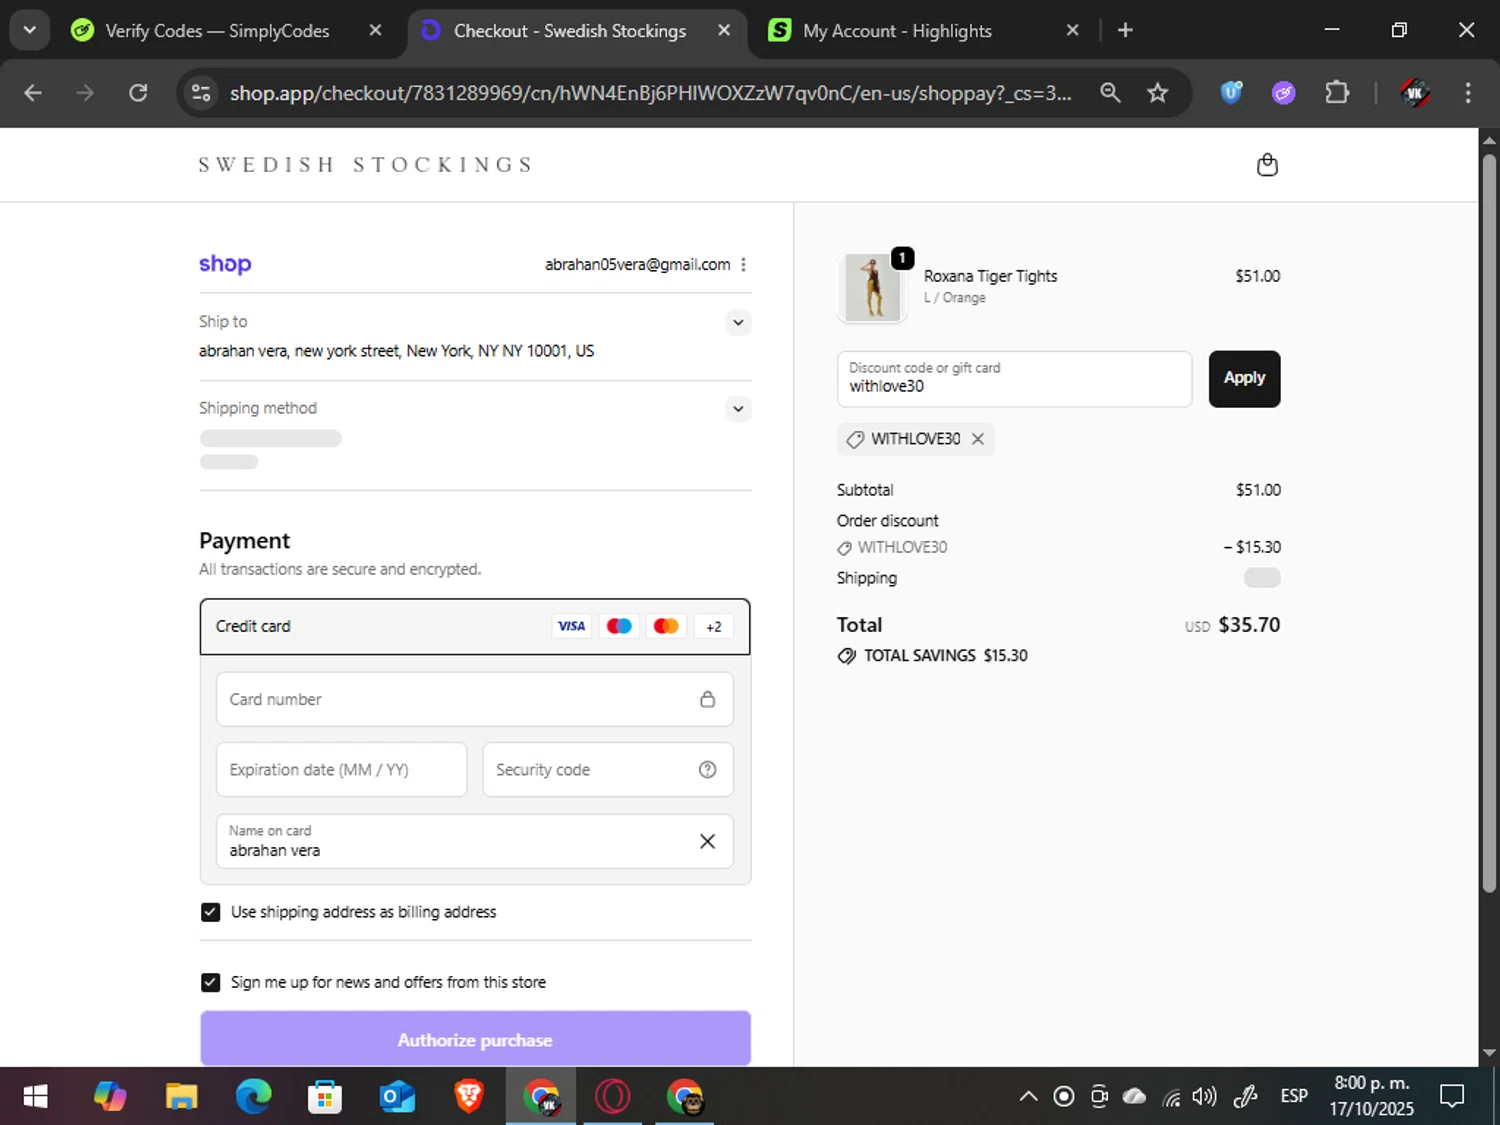1500x1125 pixels.
Task: Expand the Shipping method section
Action: (738, 409)
